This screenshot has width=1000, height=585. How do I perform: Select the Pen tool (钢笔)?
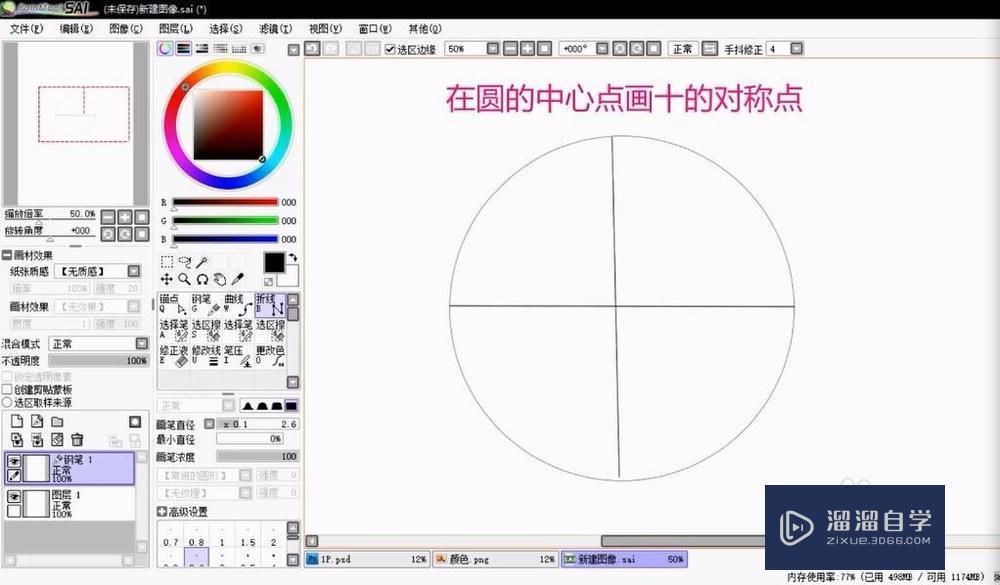point(207,303)
